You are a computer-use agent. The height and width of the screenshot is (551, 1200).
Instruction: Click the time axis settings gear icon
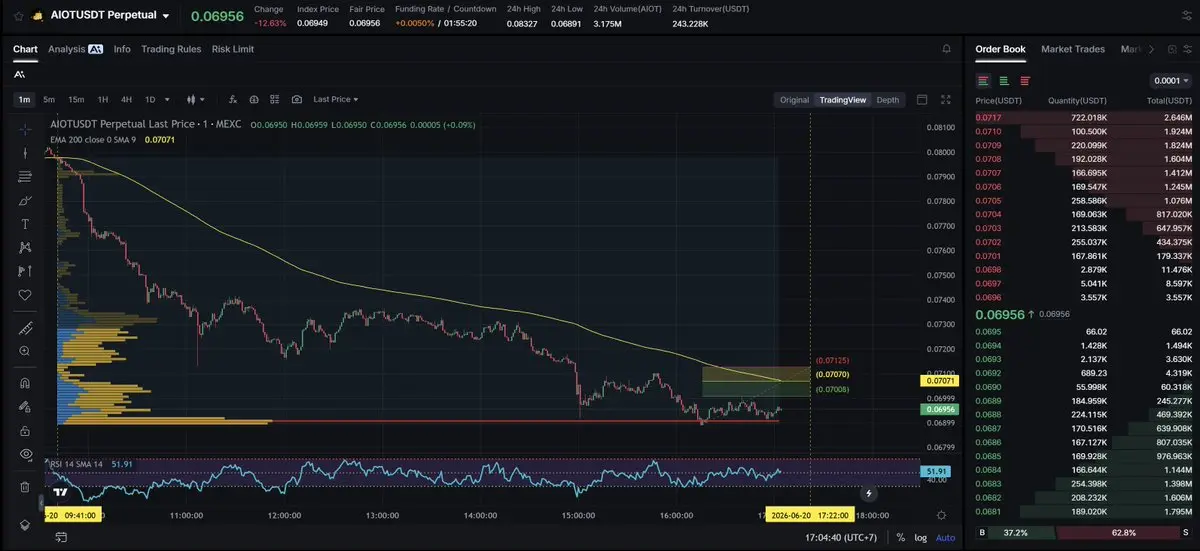[x=941, y=515]
